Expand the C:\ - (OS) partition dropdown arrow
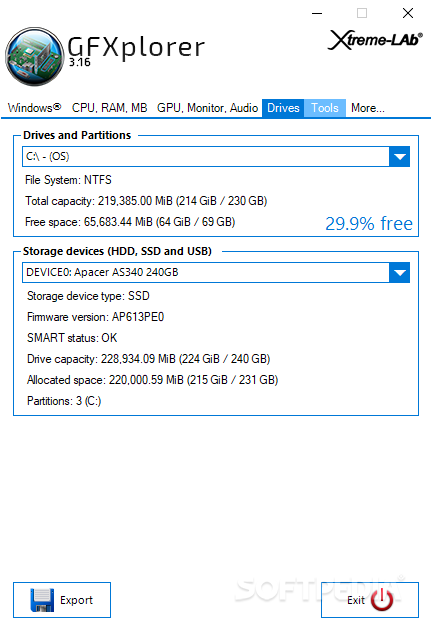The width and height of the screenshot is (432, 627). click(x=399, y=156)
